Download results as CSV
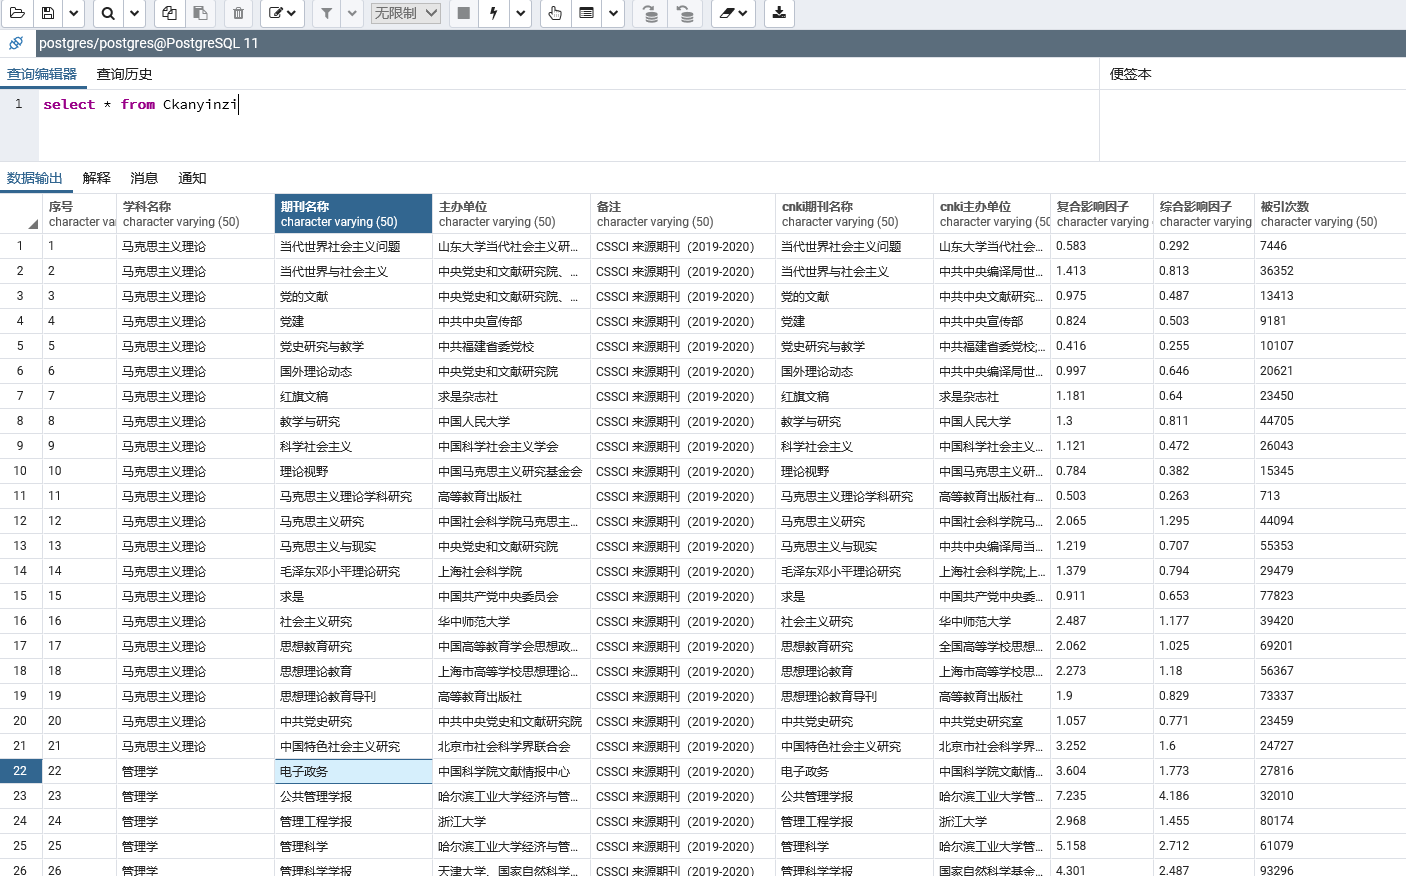The height and width of the screenshot is (879, 1406). (779, 13)
